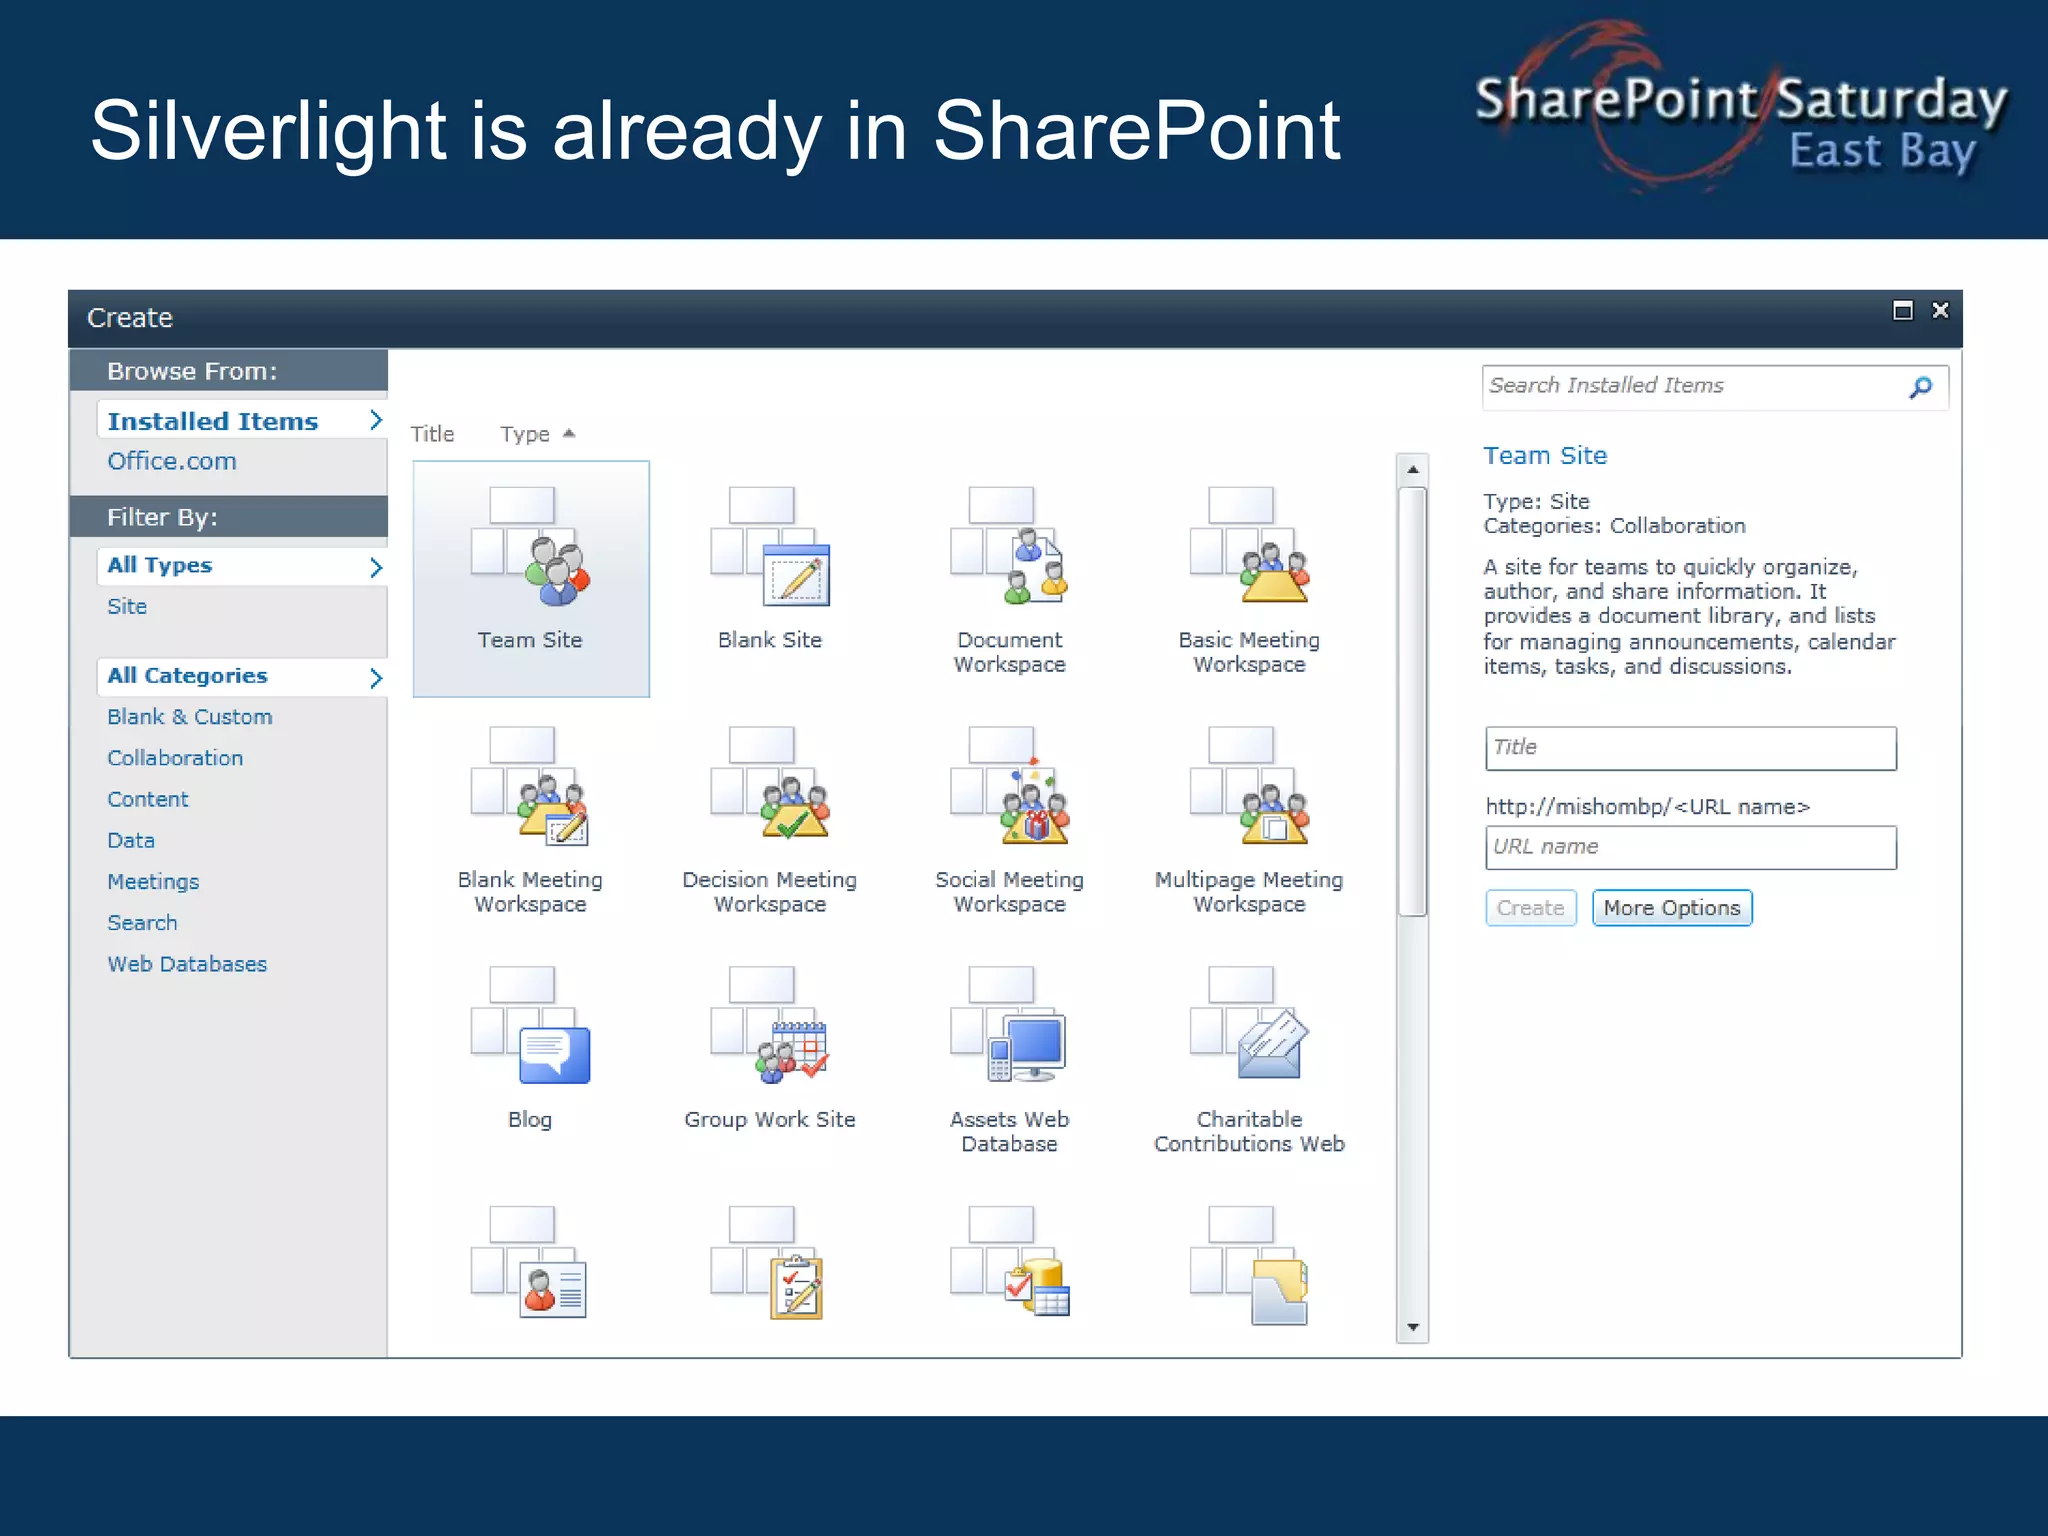Select the Blank Site template icon

pos(770,547)
